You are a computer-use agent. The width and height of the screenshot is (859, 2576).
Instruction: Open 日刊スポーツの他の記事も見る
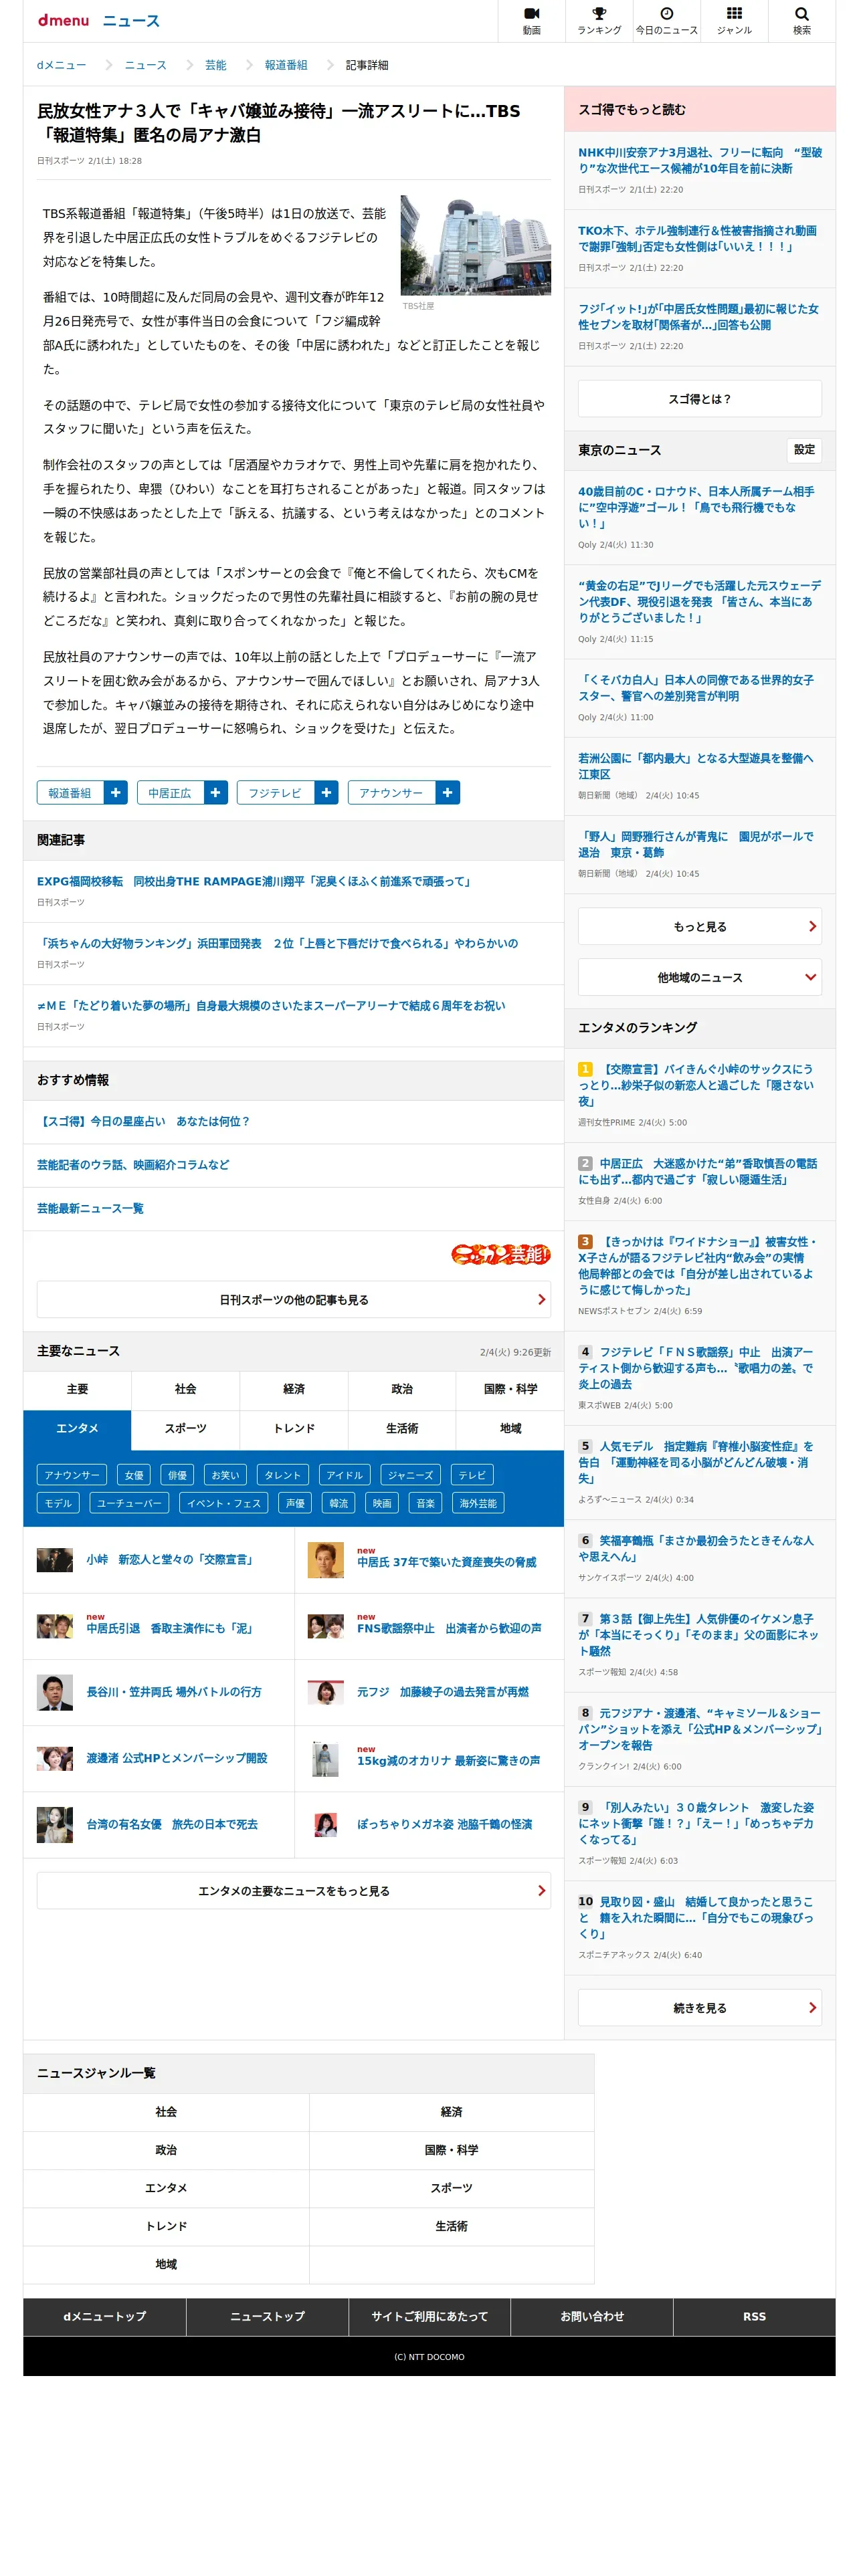pyautogui.click(x=293, y=1299)
